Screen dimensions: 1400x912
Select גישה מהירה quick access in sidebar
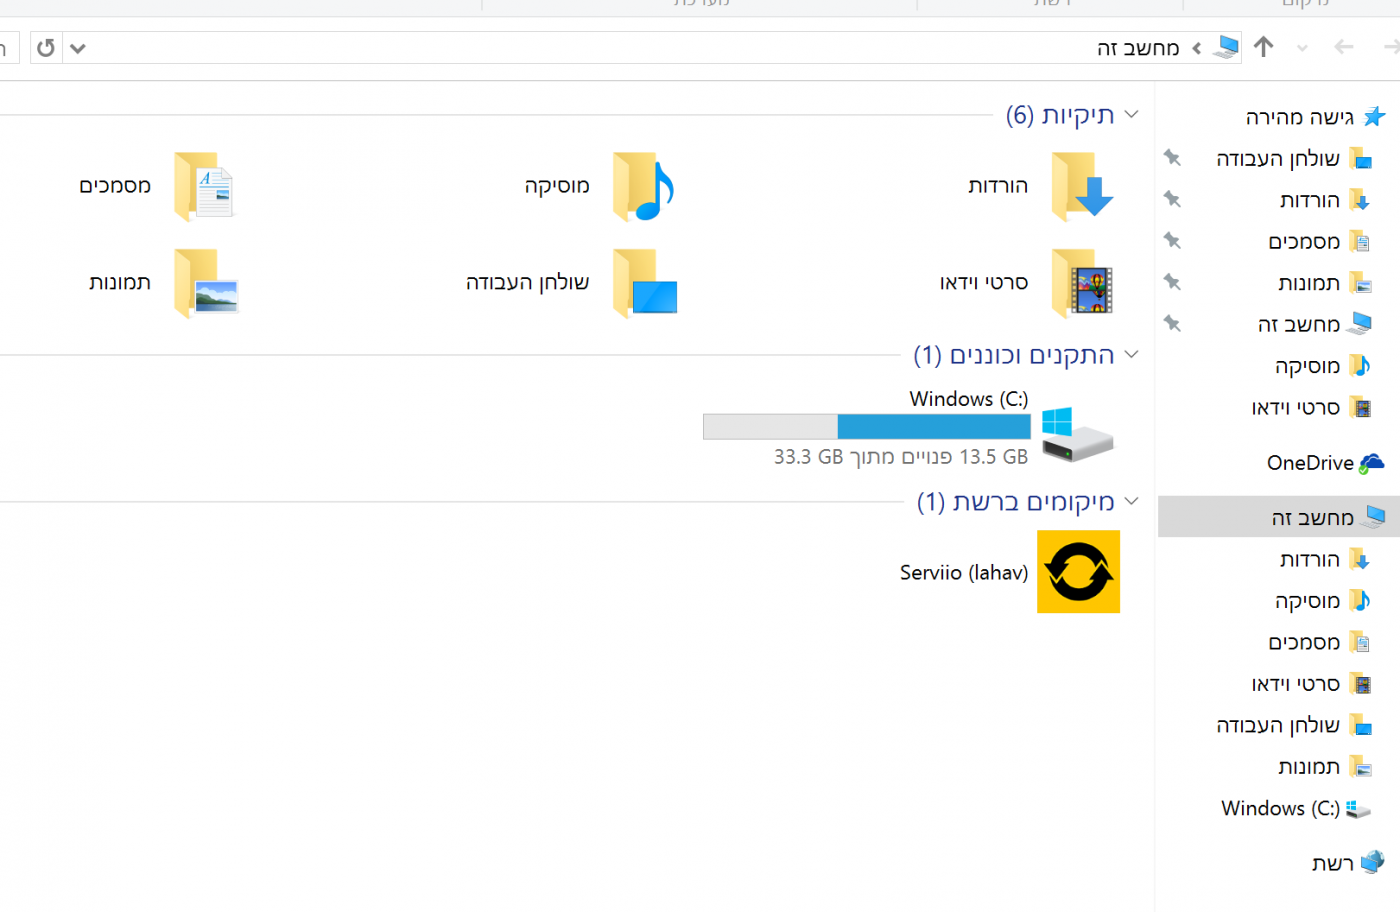(1300, 117)
